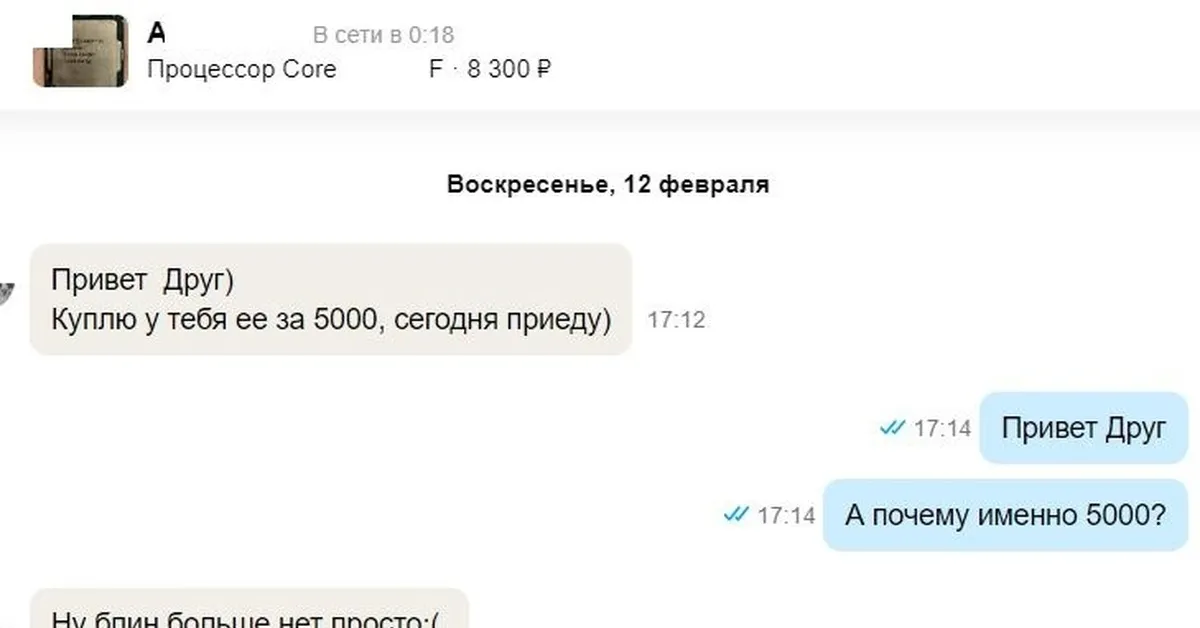Select the 'Куплю у тебя ее за 5000' message
Screen dimensions: 1200x628
[331, 299]
